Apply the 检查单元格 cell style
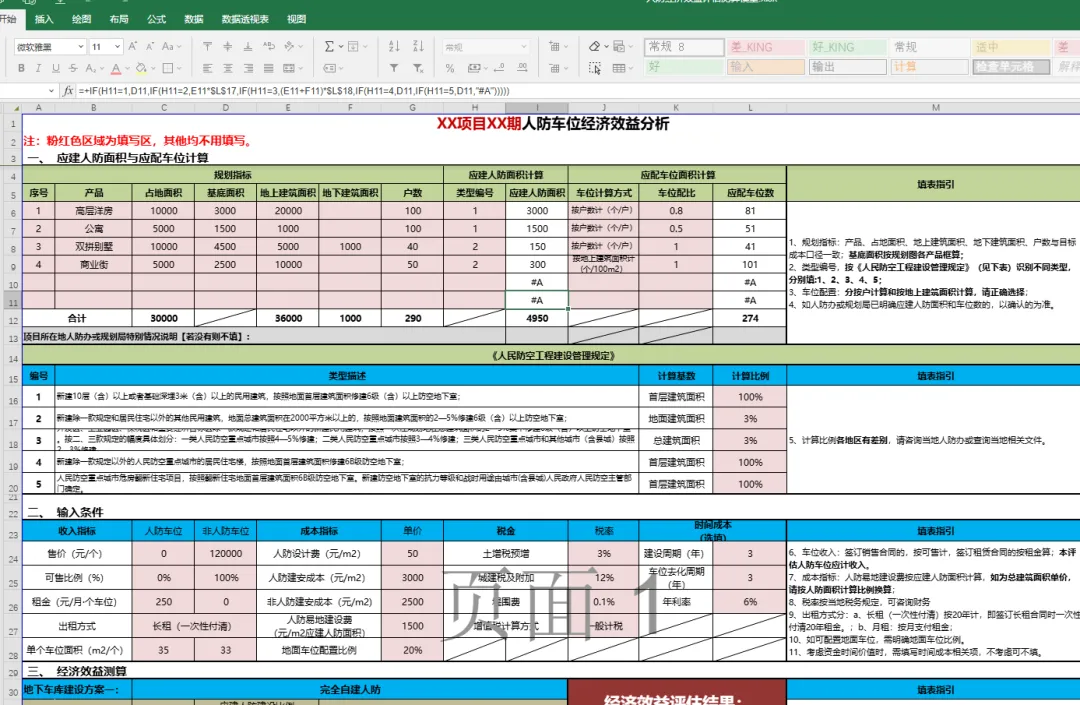 click(x=1011, y=67)
